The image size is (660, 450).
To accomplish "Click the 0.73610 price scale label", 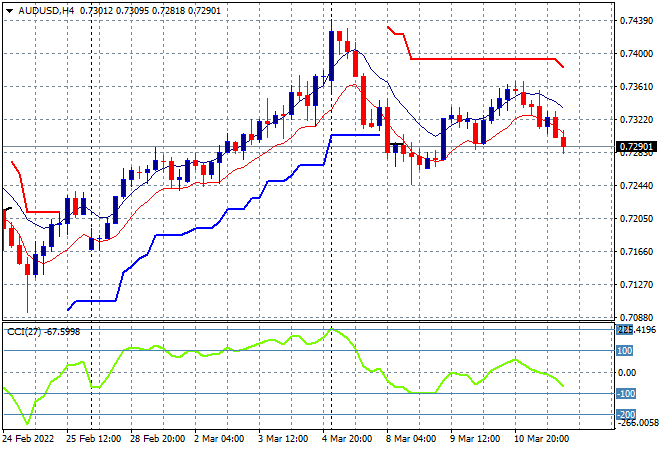I will point(636,86).
